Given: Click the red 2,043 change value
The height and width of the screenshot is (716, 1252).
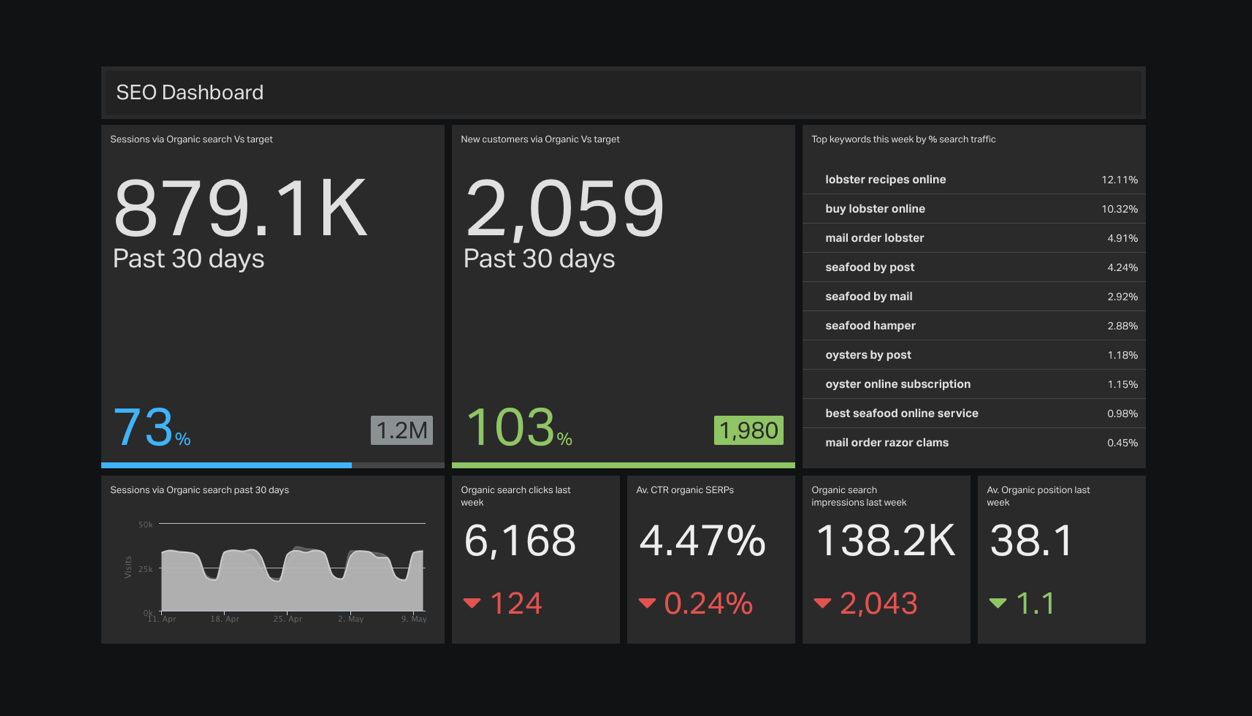Looking at the screenshot, I should (x=879, y=603).
